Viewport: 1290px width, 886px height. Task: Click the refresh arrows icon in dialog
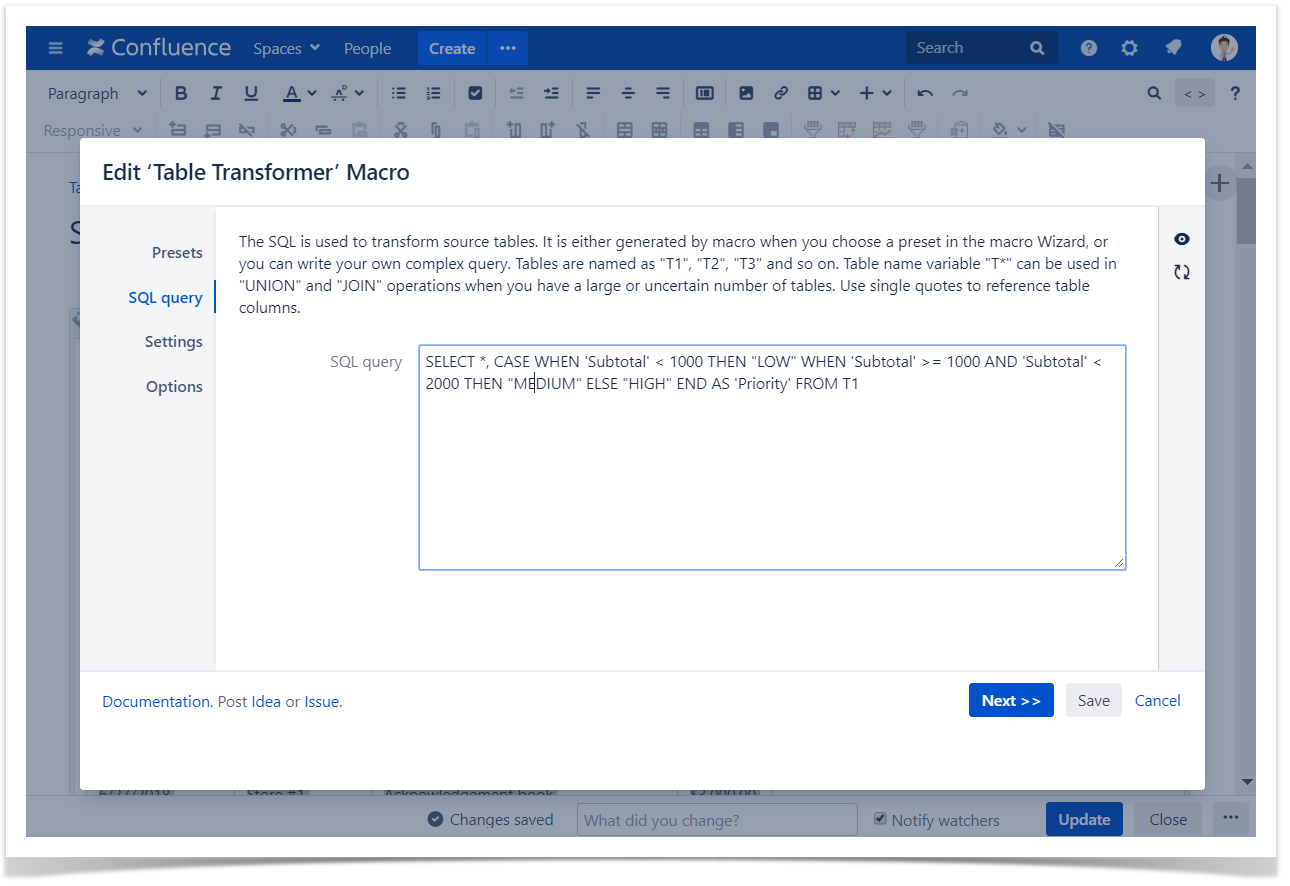[1182, 272]
